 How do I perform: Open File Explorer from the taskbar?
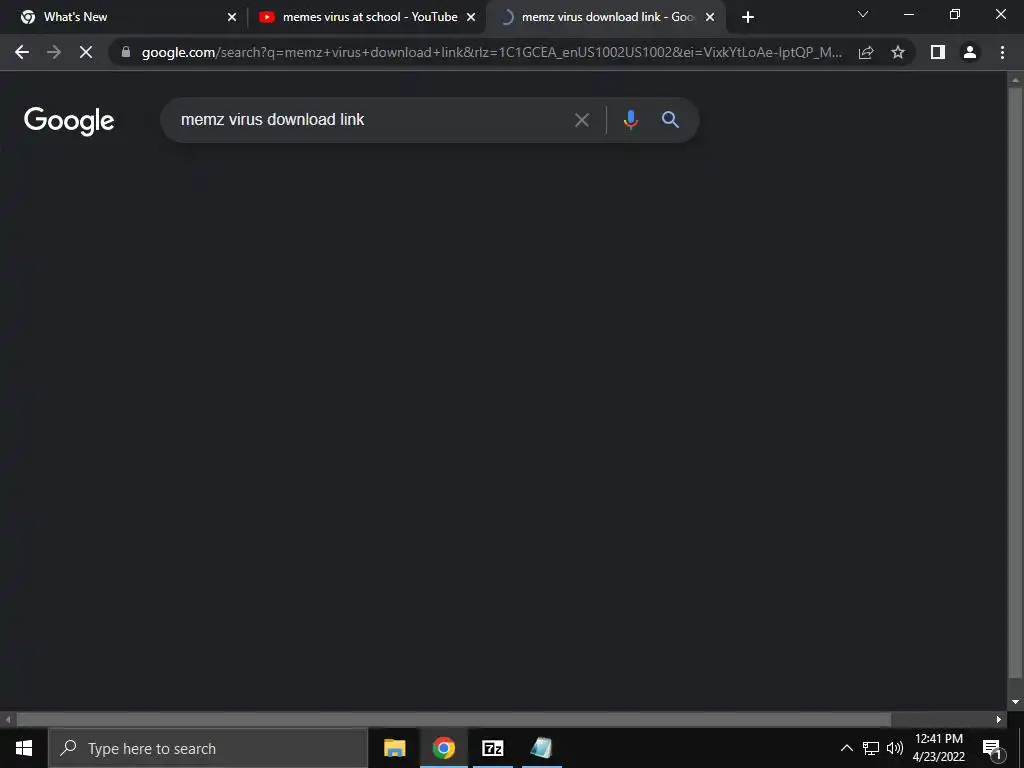click(394, 748)
